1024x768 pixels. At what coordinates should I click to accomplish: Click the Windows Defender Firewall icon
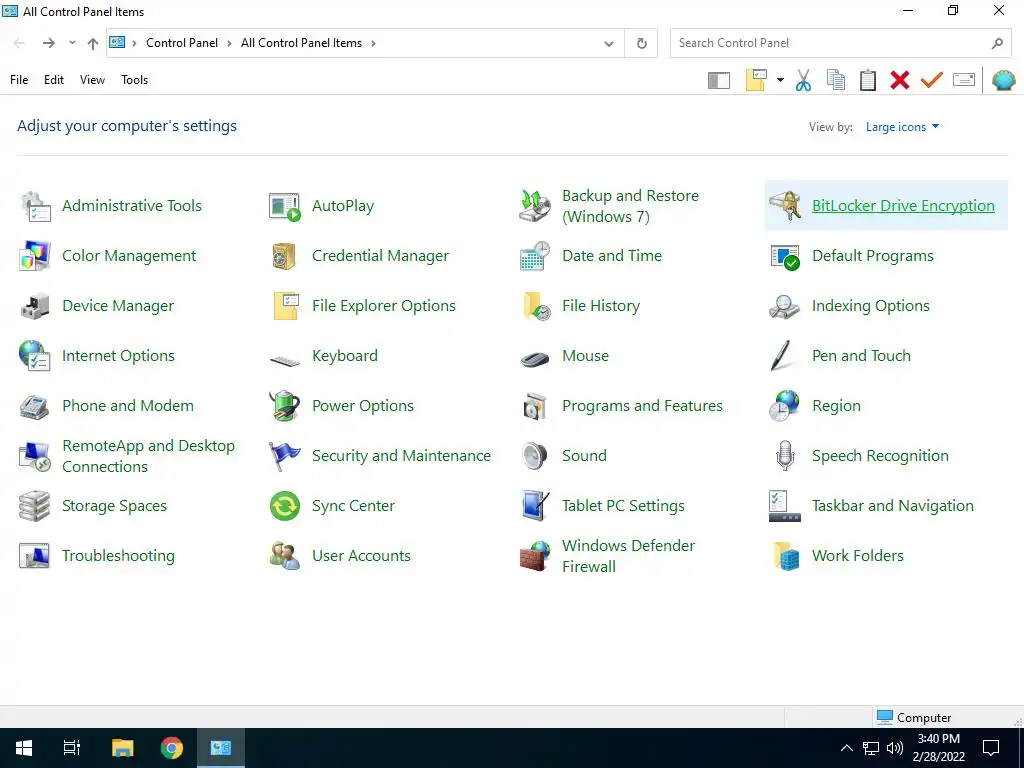tap(535, 556)
